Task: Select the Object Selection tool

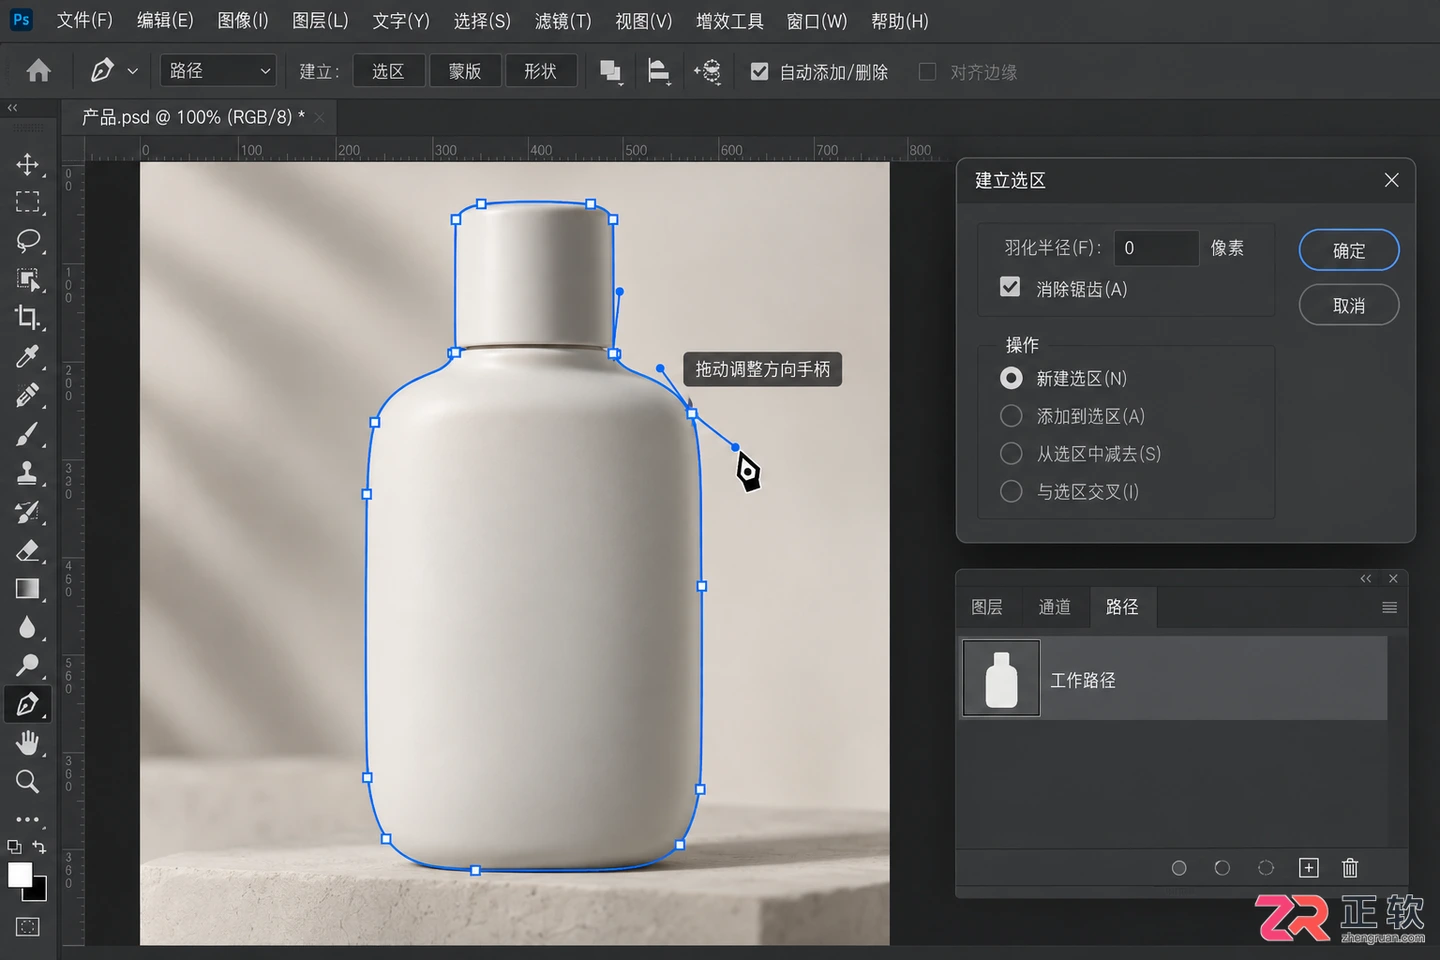Action: click(28, 280)
